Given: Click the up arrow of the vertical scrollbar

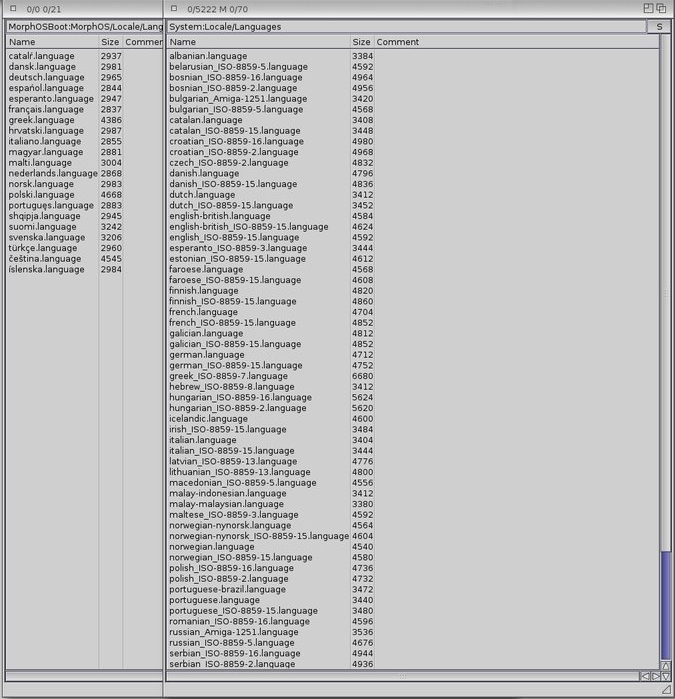Looking at the screenshot, I should pyautogui.click(x=666, y=666).
